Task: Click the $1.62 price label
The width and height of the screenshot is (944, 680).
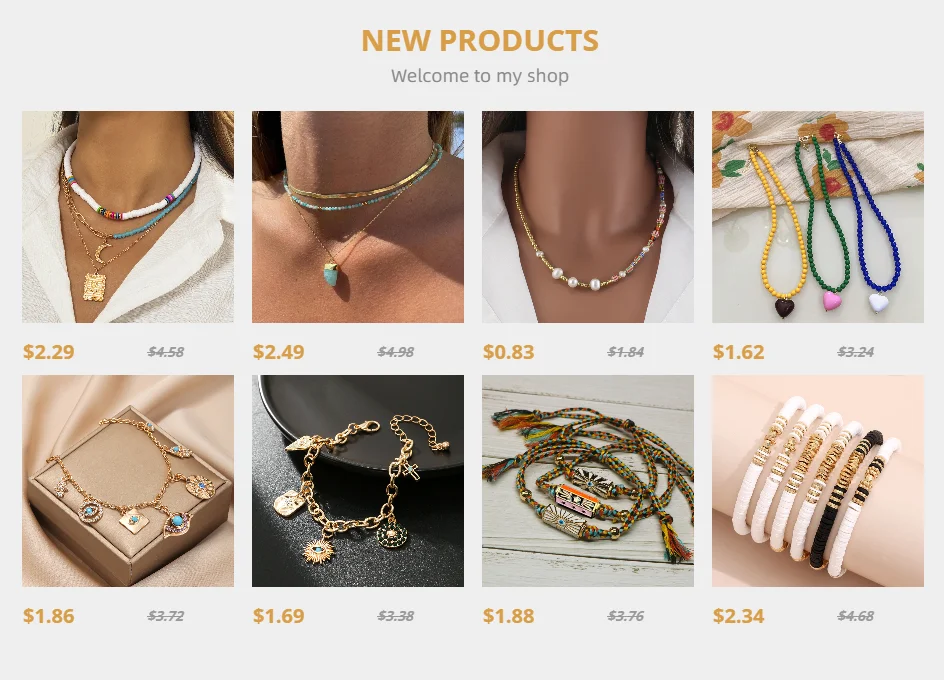Action: (x=739, y=352)
